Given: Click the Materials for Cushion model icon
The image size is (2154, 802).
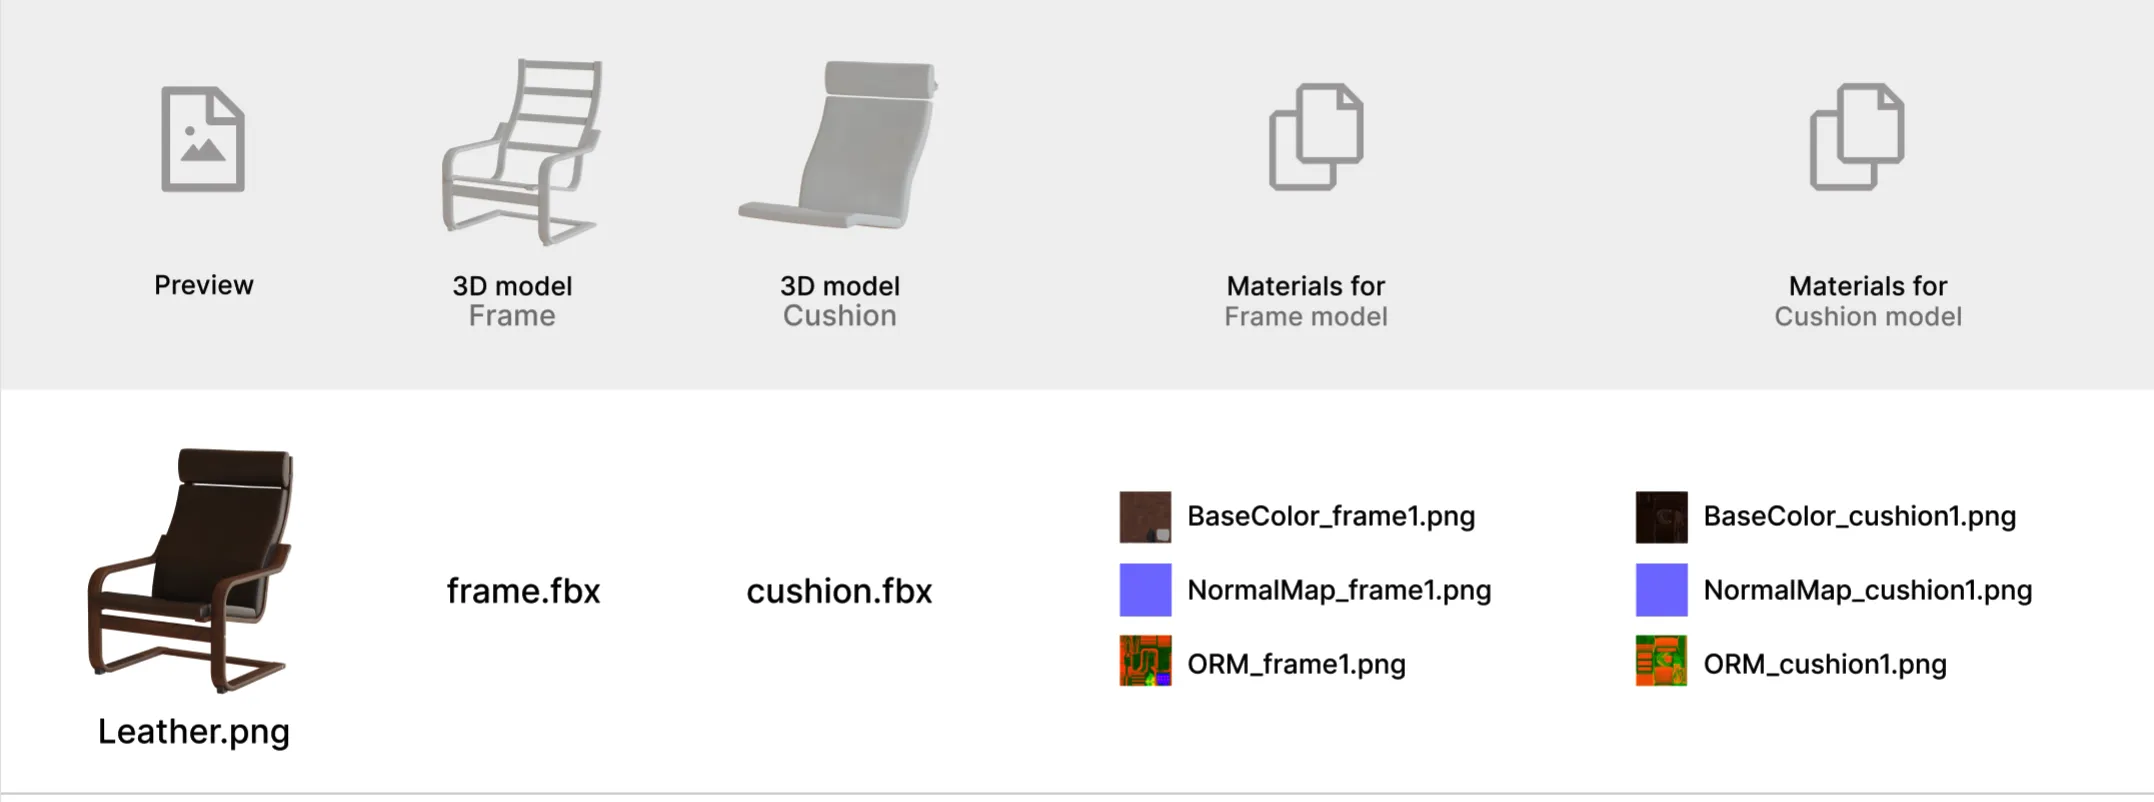Looking at the screenshot, I should point(1857,137).
